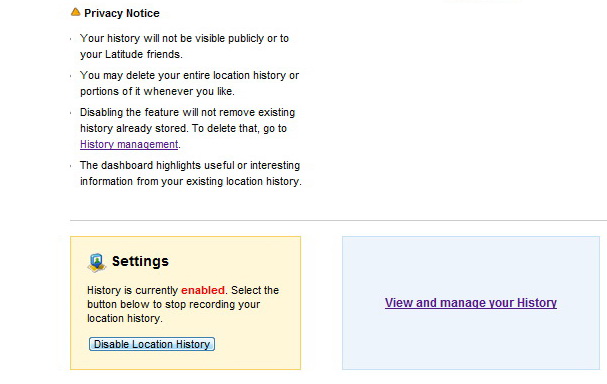Click the Disable Location History button
Viewport: 607px width, 384px height.
click(152, 344)
